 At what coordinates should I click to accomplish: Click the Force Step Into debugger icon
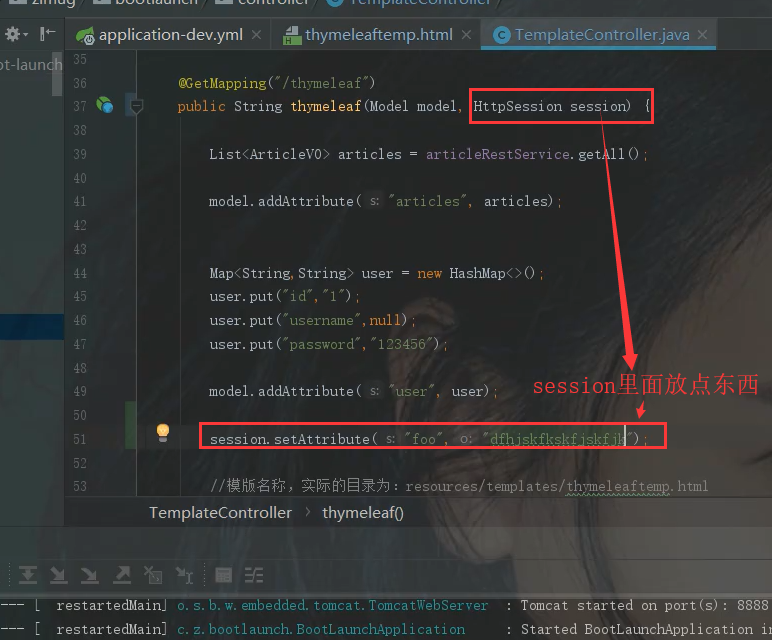(x=90, y=575)
